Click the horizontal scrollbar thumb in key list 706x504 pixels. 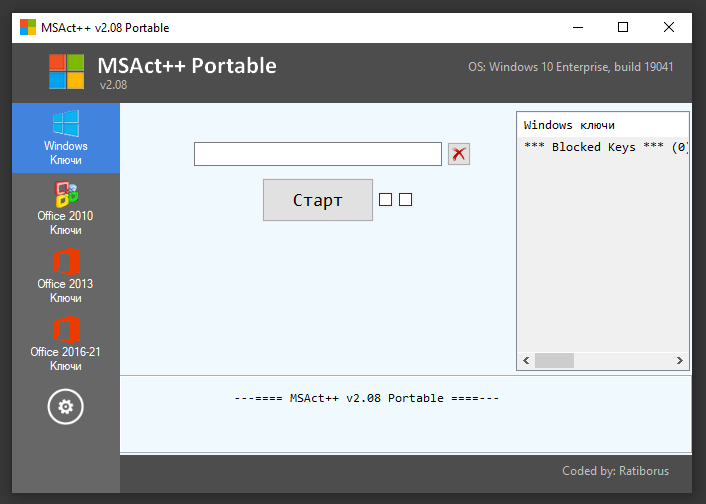[x=554, y=360]
